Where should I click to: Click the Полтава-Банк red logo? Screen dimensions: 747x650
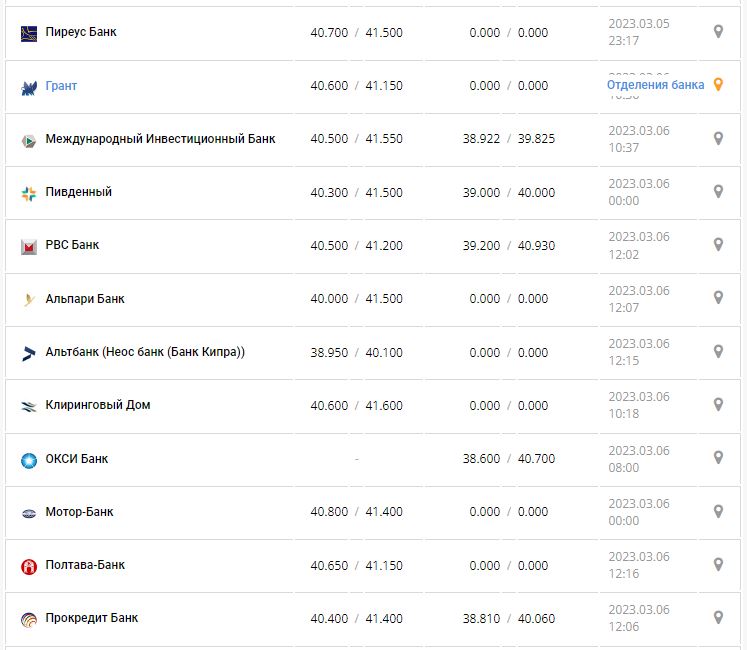point(28,566)
